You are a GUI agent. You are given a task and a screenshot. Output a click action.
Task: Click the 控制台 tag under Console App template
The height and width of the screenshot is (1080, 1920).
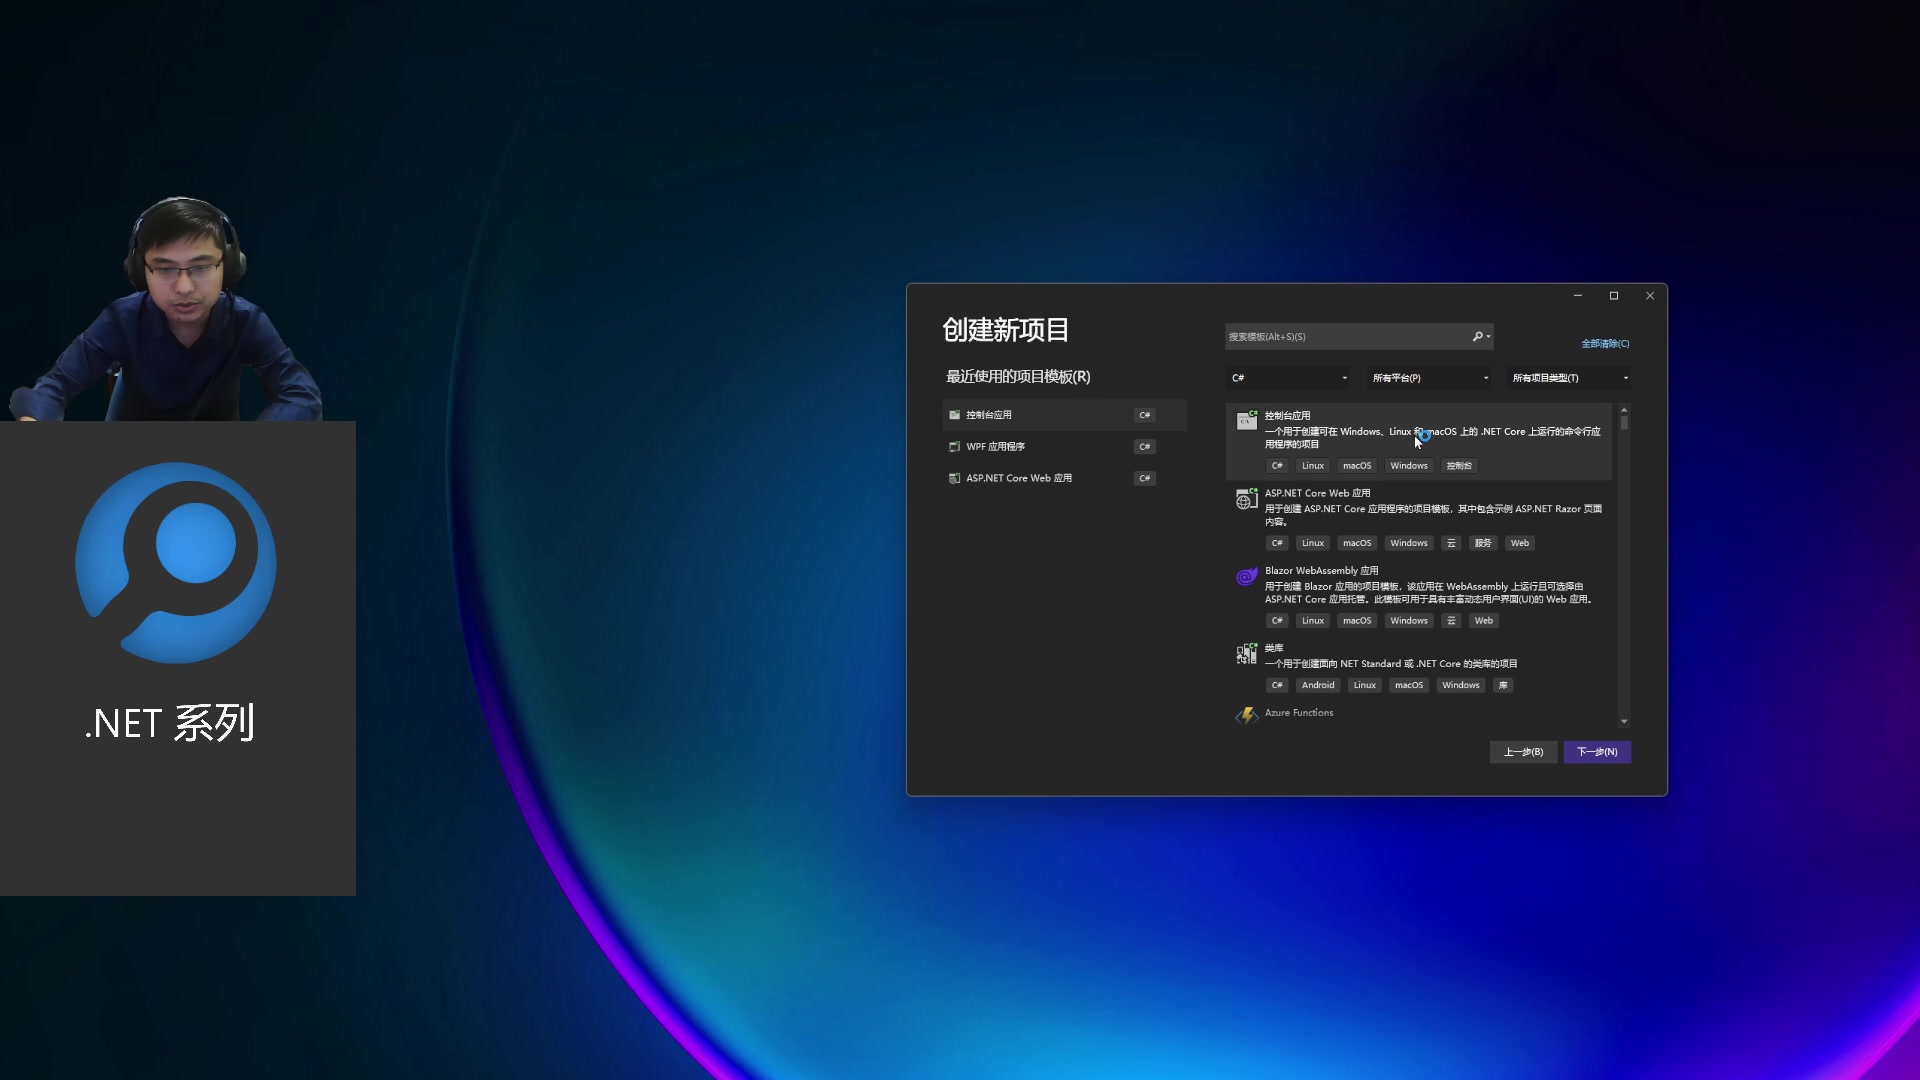pos(1459,466)
